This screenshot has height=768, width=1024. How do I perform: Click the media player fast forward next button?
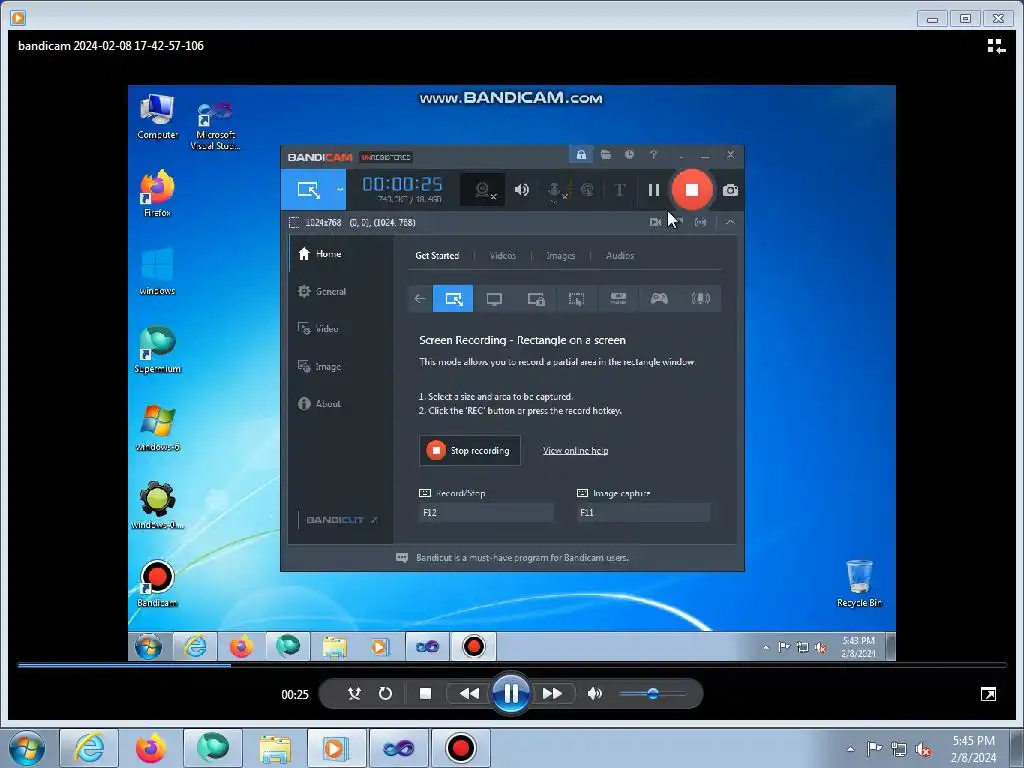coord(552,694)
